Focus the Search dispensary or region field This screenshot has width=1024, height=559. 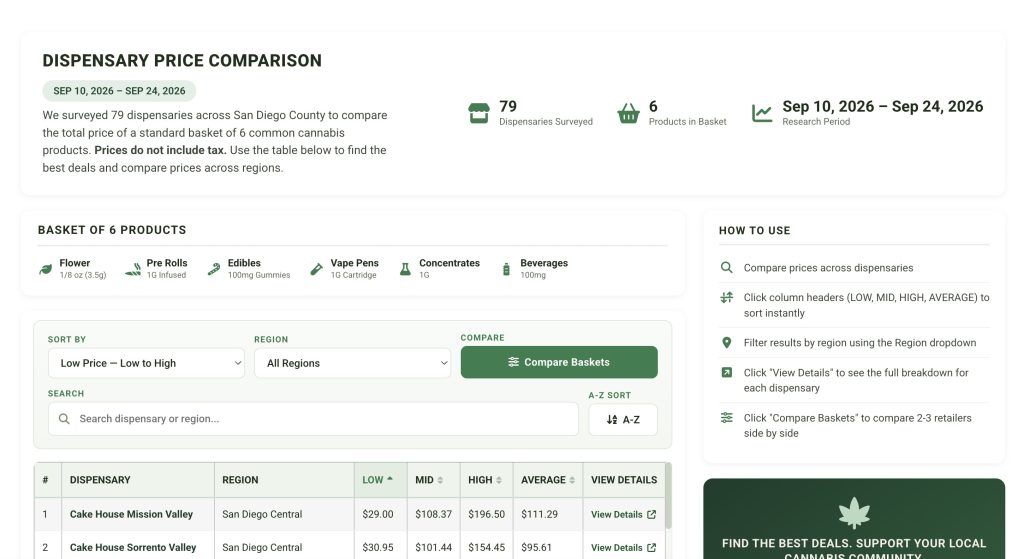[x=313, y=419]
